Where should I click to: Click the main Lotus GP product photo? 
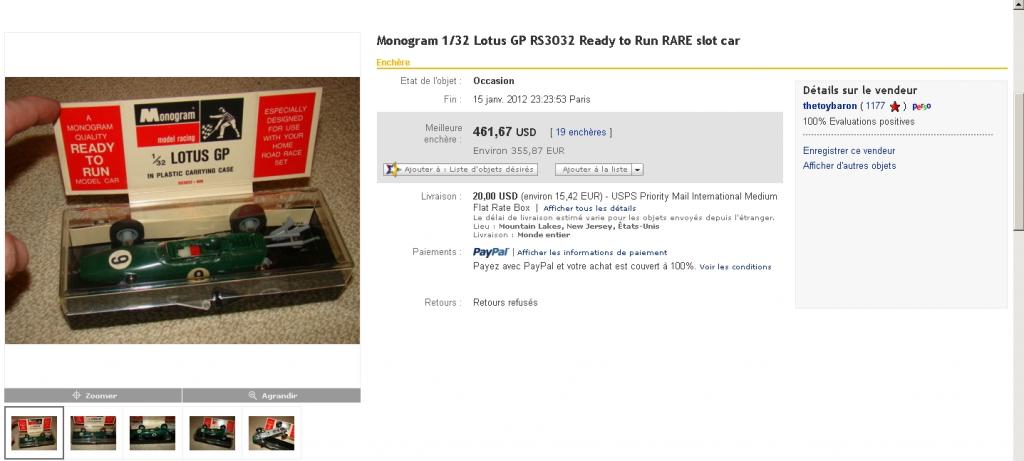tap(182, 210)
